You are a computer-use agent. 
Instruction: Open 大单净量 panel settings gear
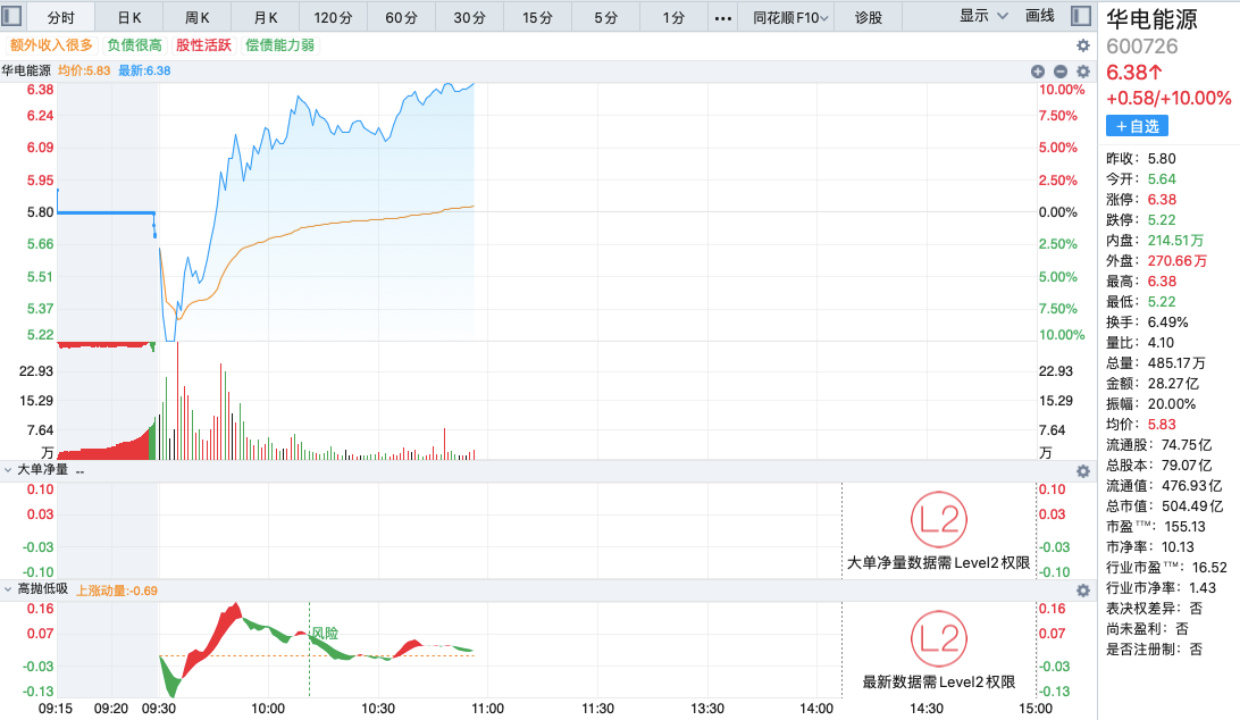click(1083, 471)
